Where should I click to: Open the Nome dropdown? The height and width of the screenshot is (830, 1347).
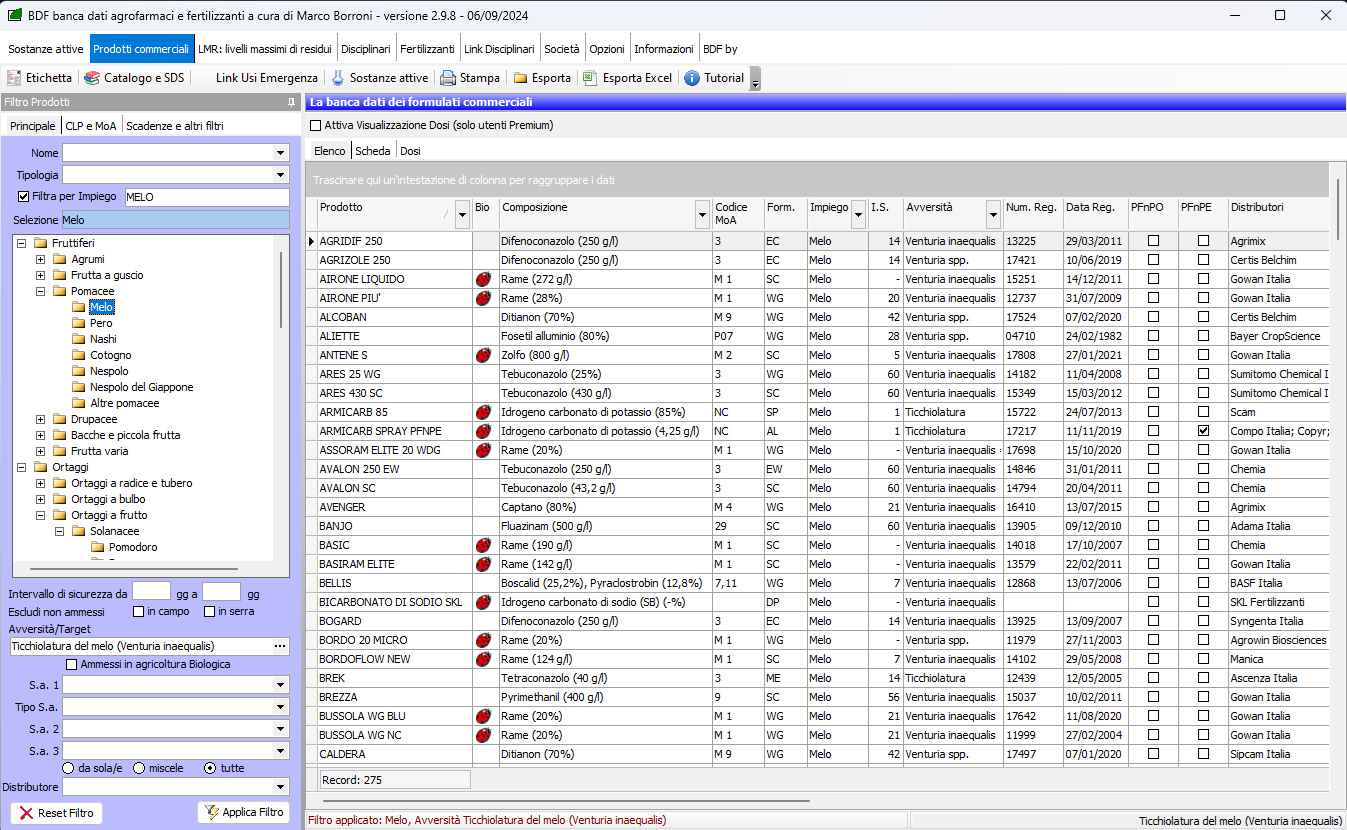281,153
